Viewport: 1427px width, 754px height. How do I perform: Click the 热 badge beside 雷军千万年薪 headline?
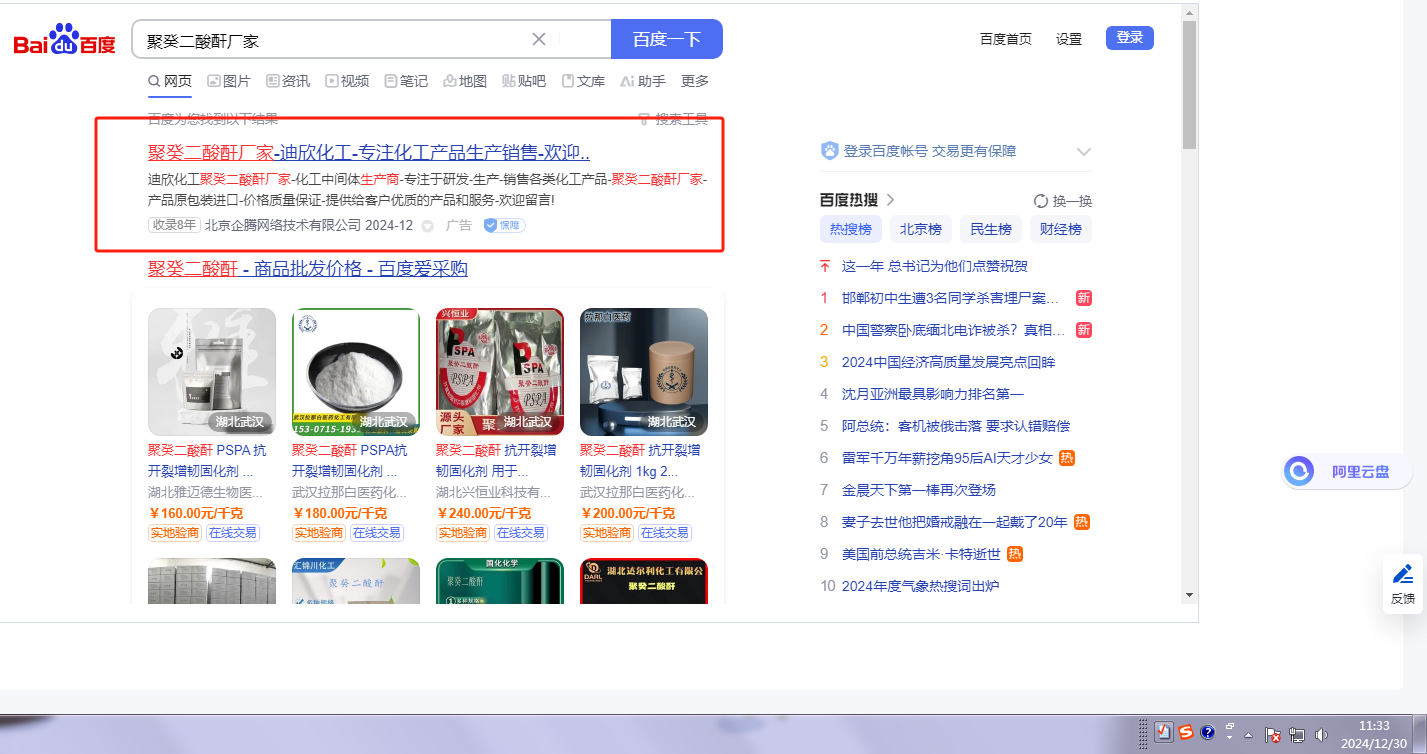pyautogui.click(x=1067, y=458)
